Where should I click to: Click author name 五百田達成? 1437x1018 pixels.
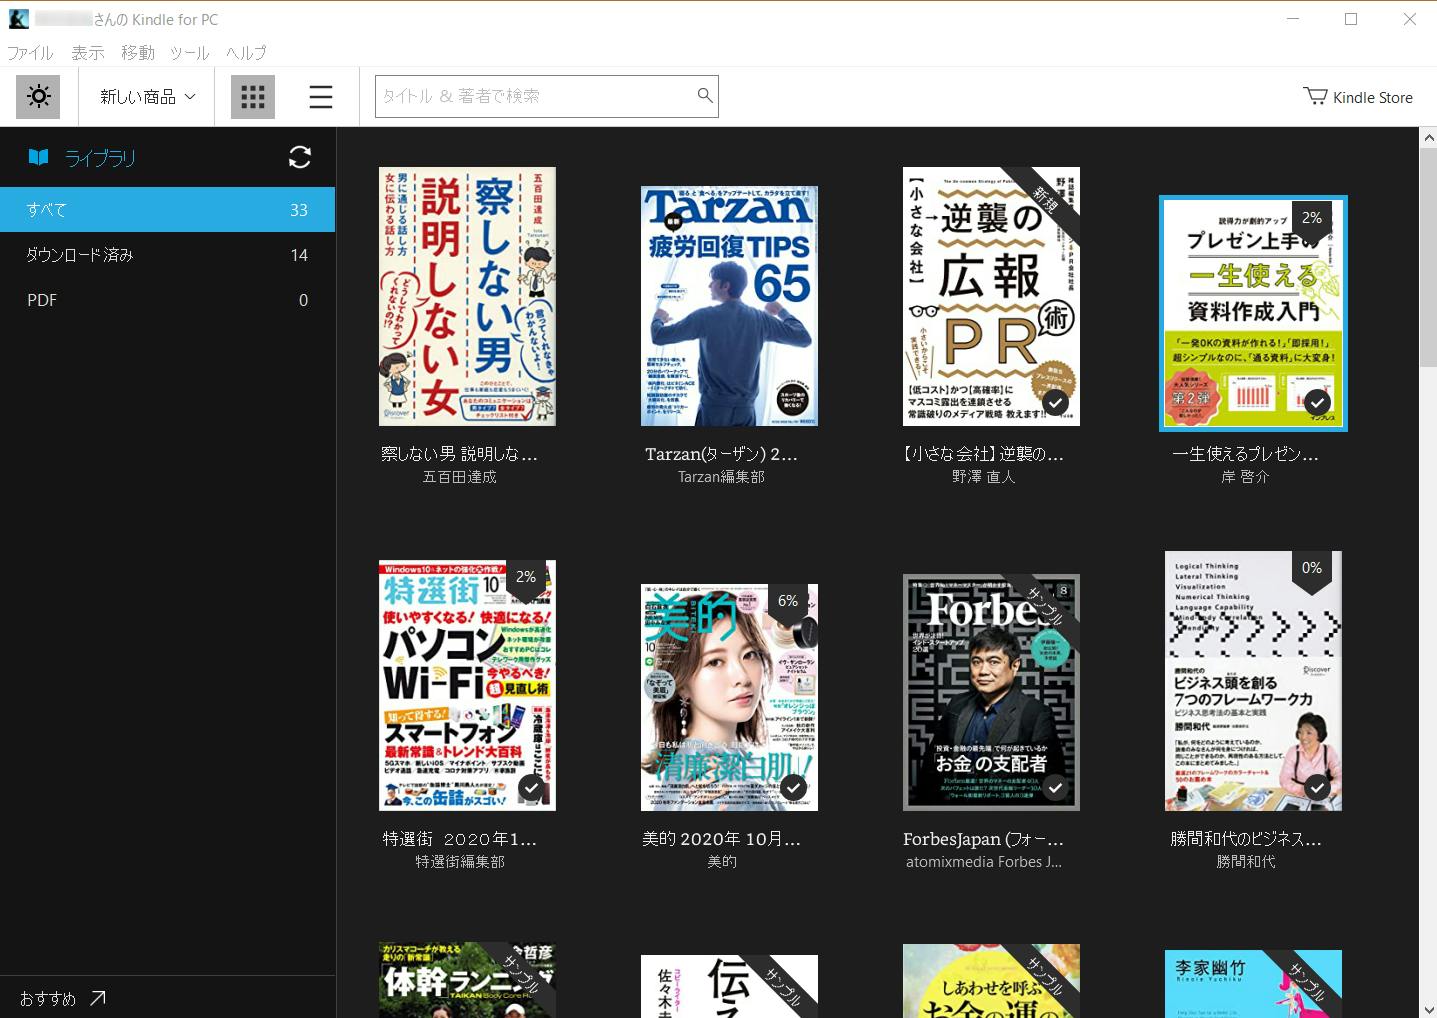coord(460,477)
